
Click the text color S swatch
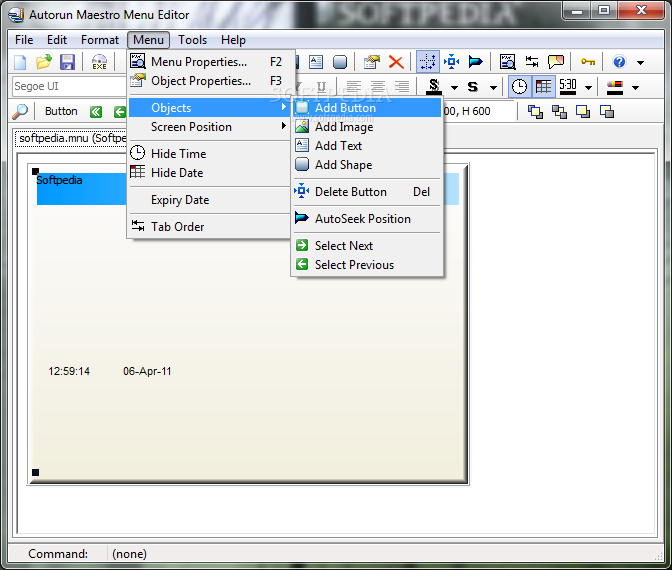point(434,87)
